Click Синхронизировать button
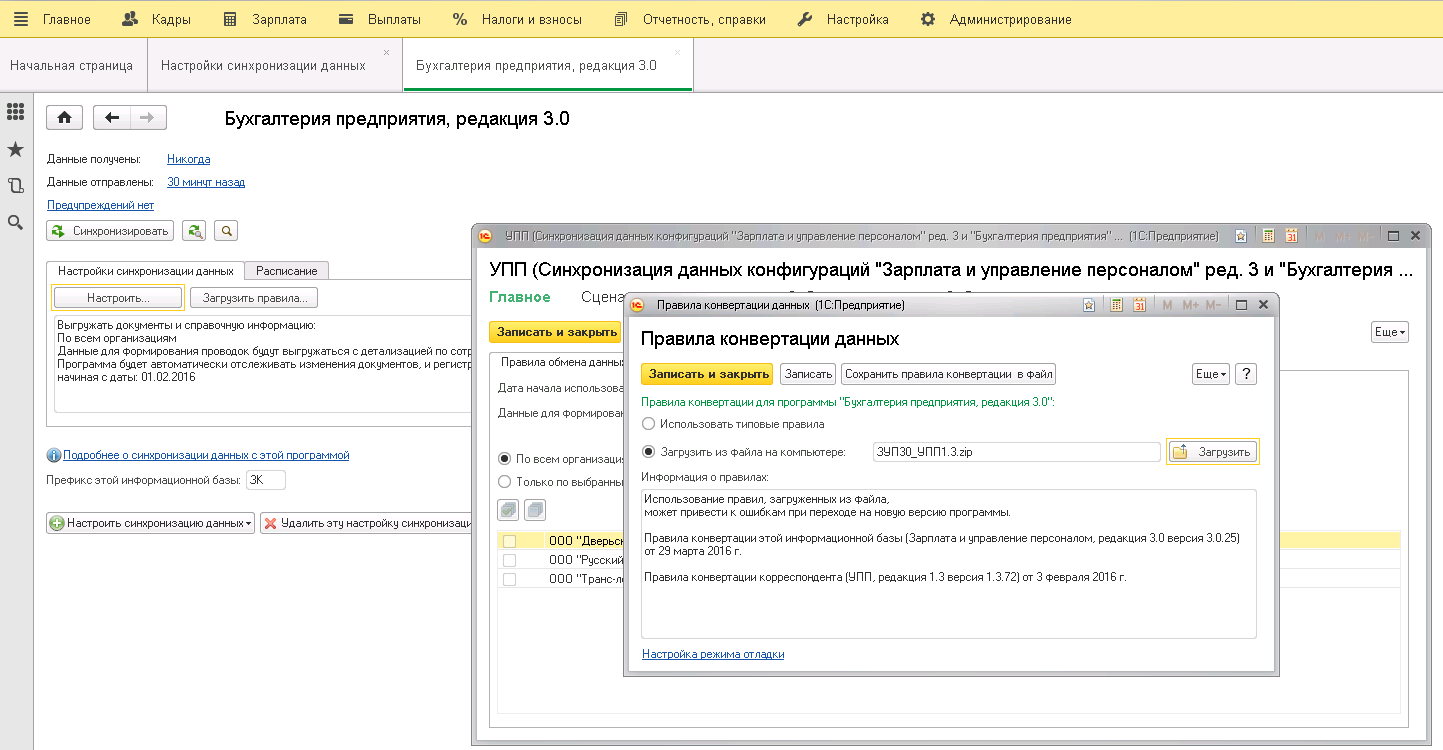This screenshot has width=1443, height=750. 110,231
